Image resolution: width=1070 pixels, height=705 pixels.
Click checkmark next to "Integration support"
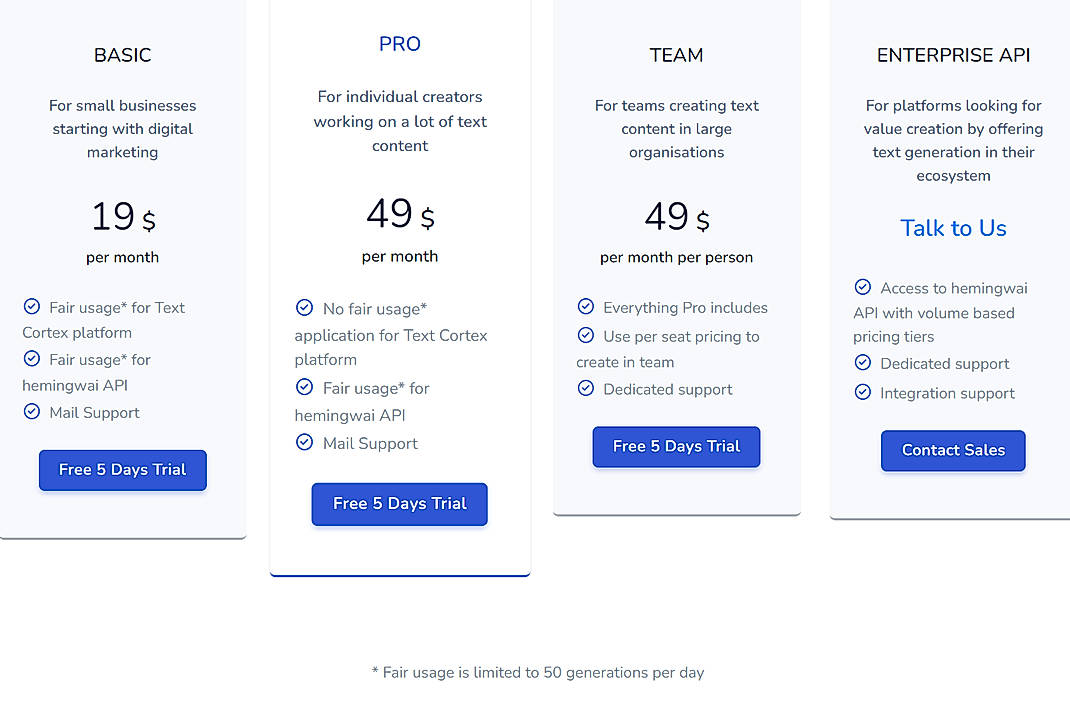862,392
